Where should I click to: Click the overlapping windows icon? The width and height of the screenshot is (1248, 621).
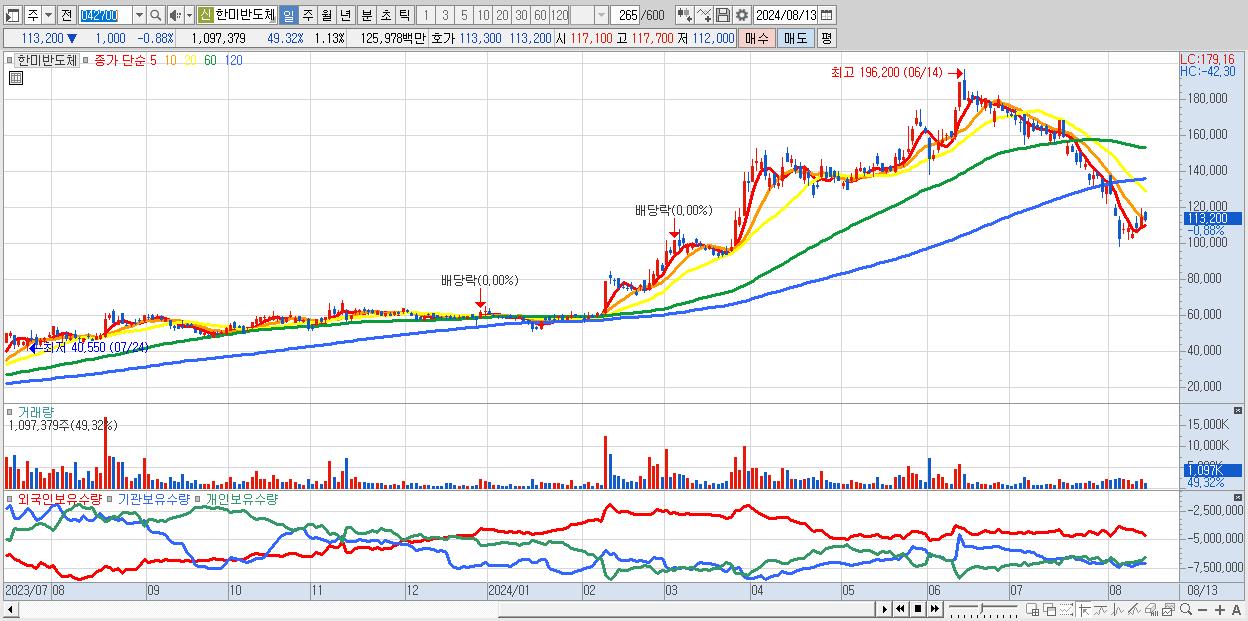click(x=1049, y=609)
